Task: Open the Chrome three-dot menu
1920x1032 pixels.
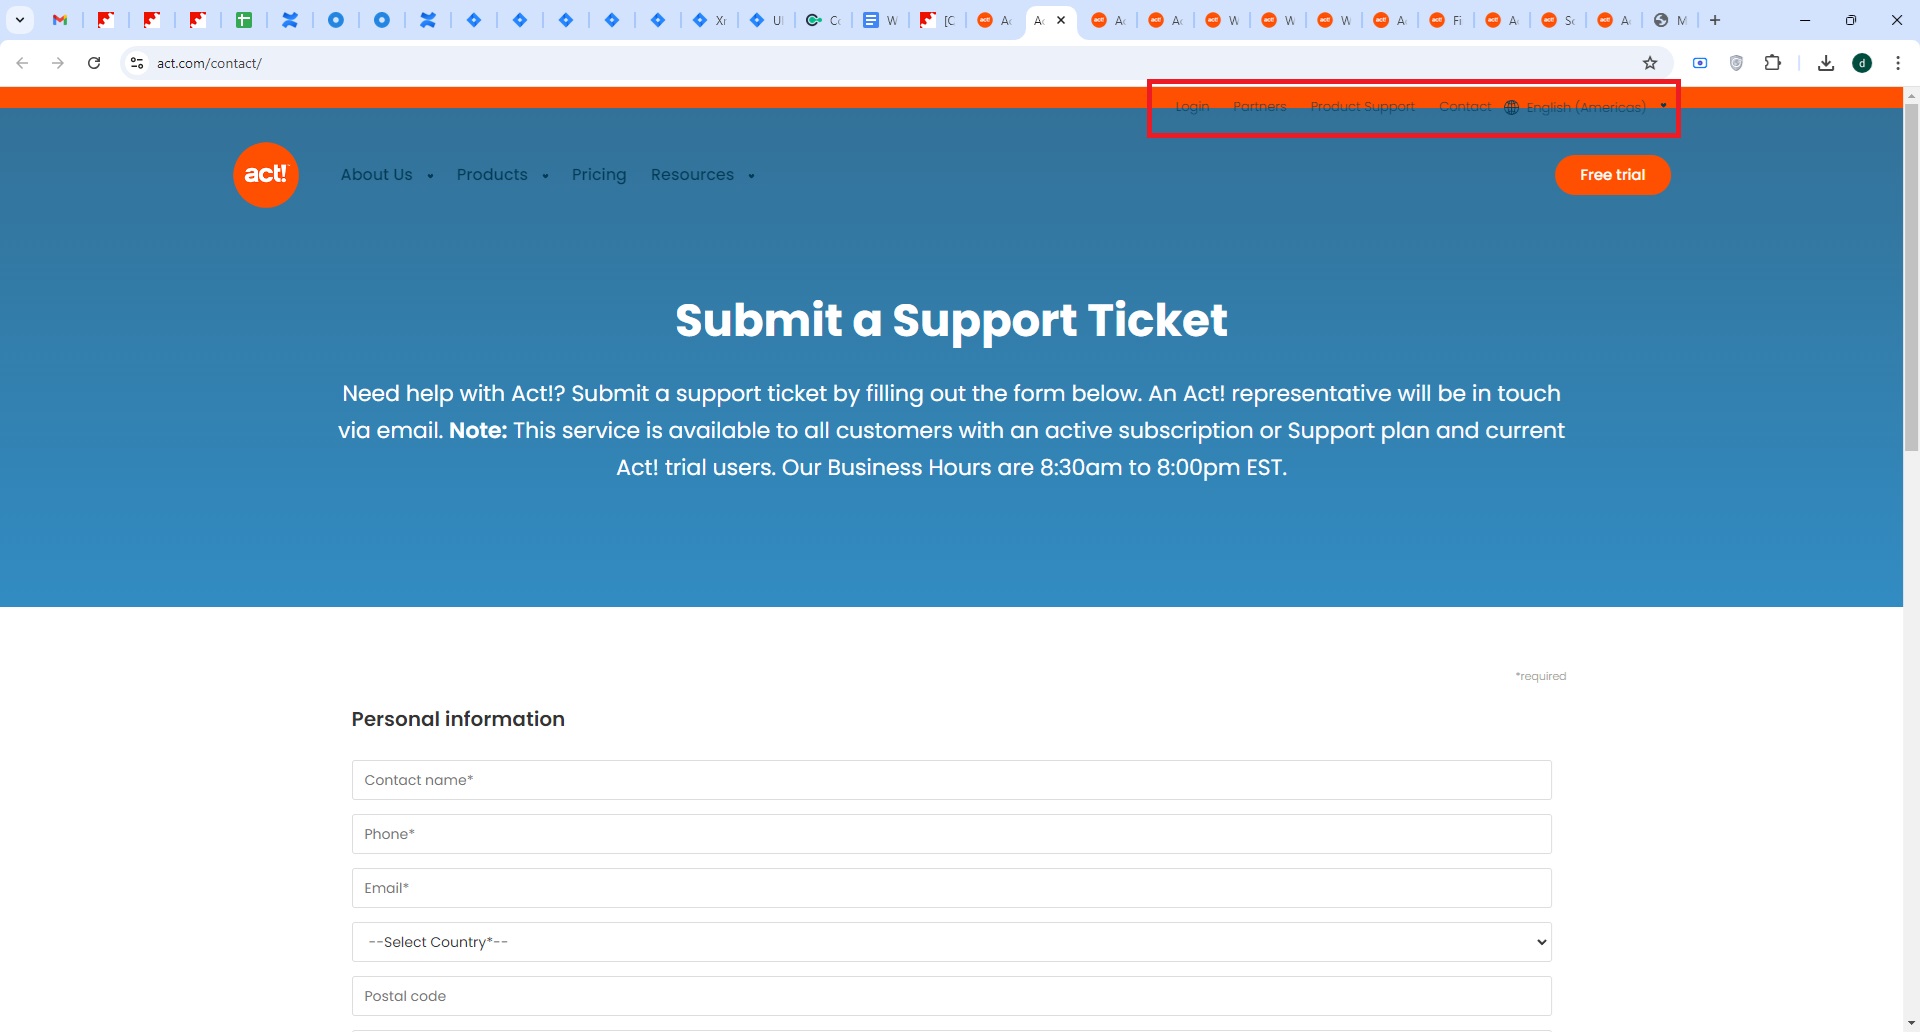Action: pyautogui.click(x=1898, y=63)
